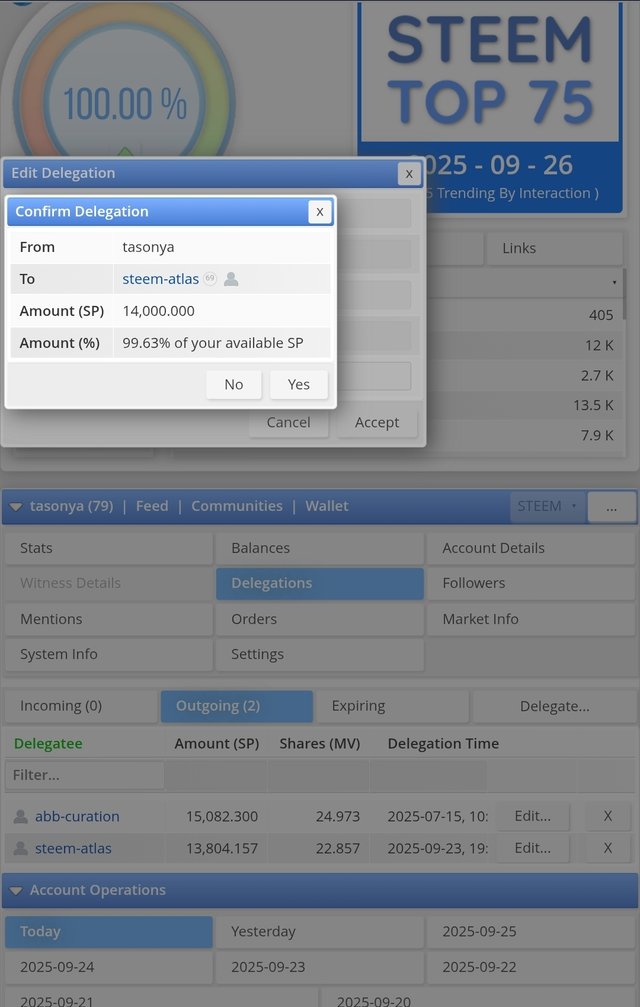Select the 2025-09-22 operations tab
The image size is (640, 1007).
[x=531, y=967]
